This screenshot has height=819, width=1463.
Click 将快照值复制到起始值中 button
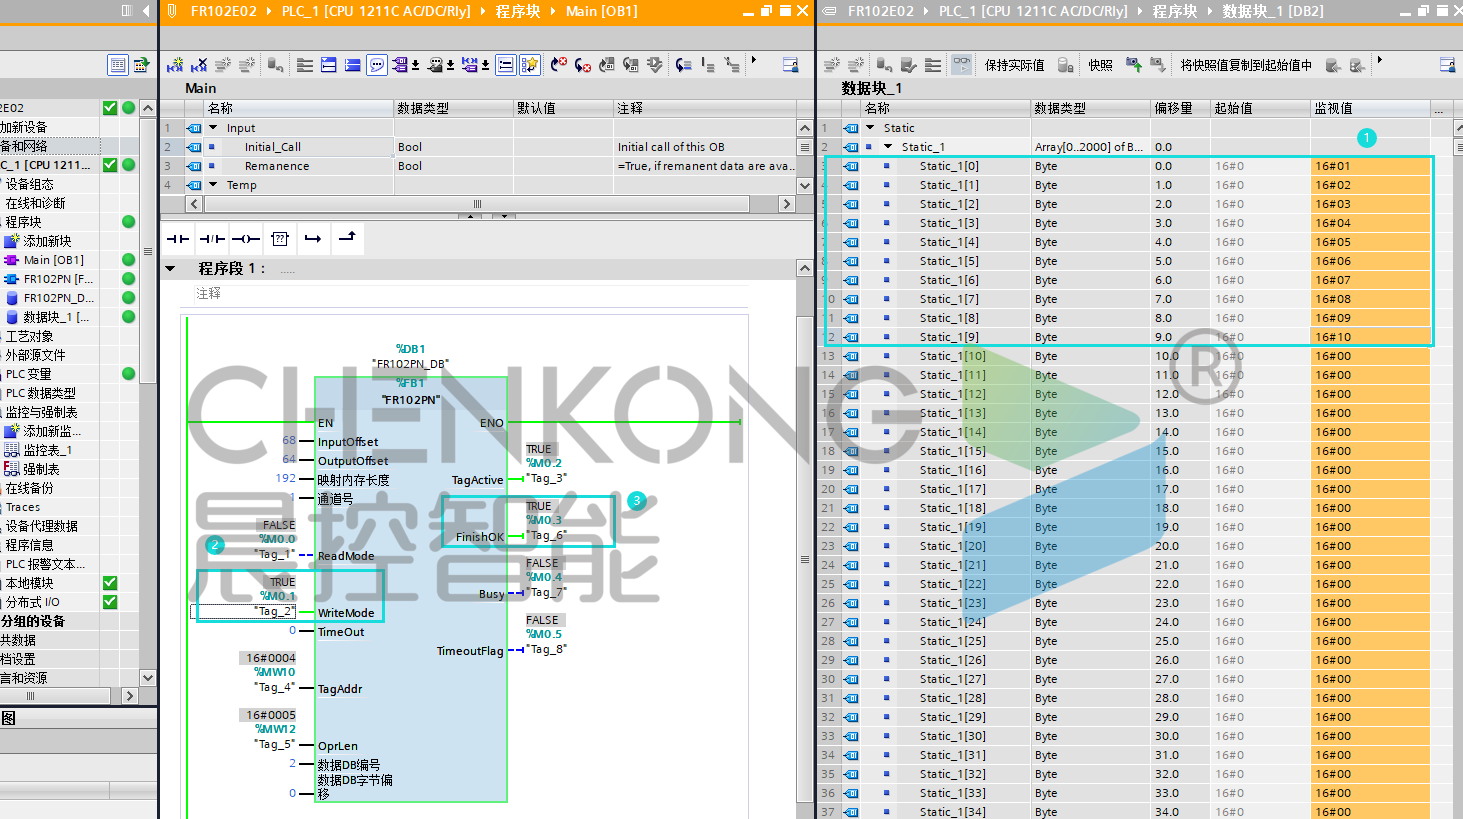(1245, 65)
